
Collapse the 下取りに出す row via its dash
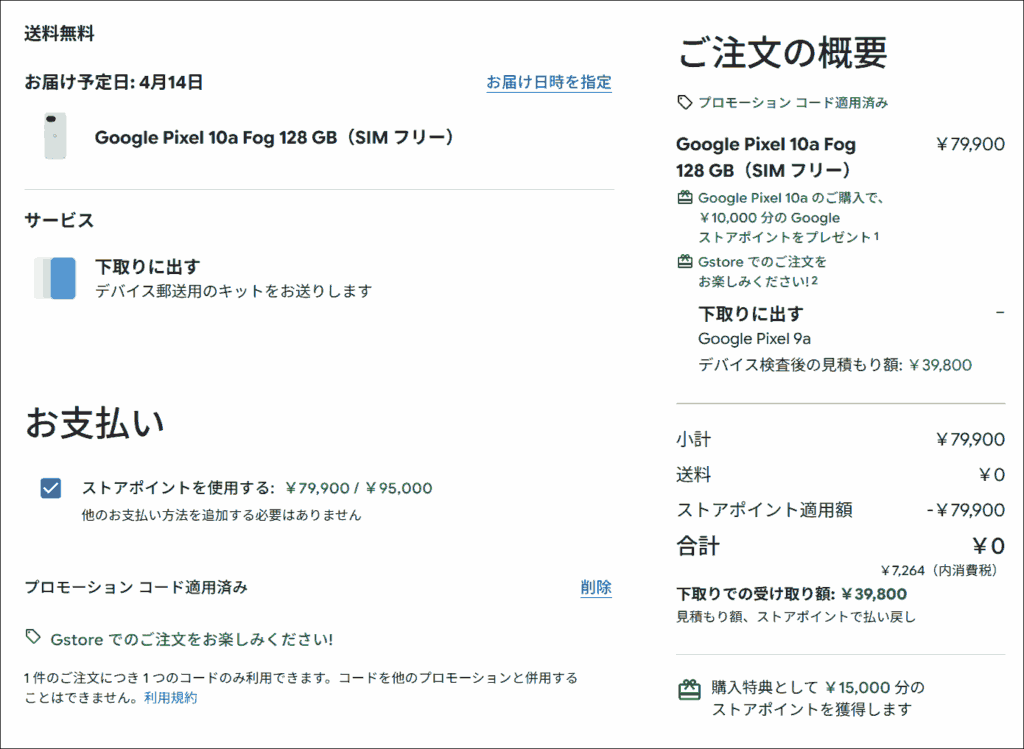pos(1000,313)
